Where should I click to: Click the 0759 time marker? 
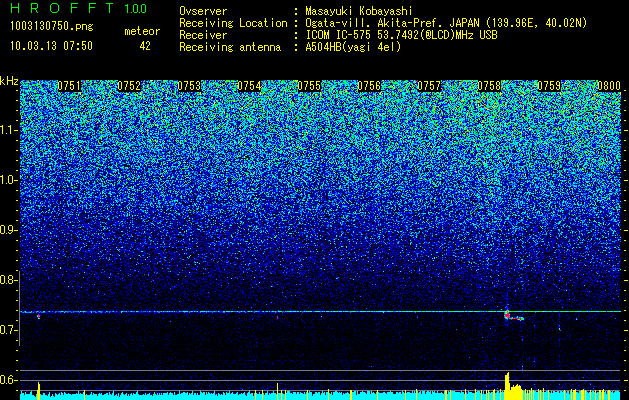pyautogui.click(x=549, y=86)
